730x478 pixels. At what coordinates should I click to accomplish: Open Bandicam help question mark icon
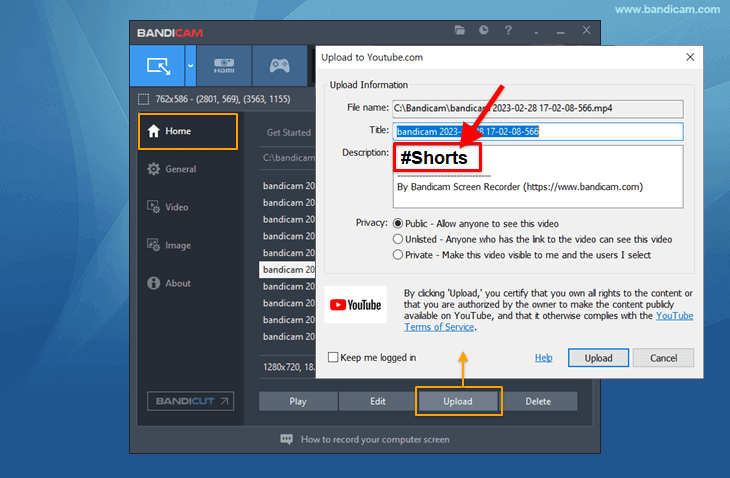pos(508,31)
